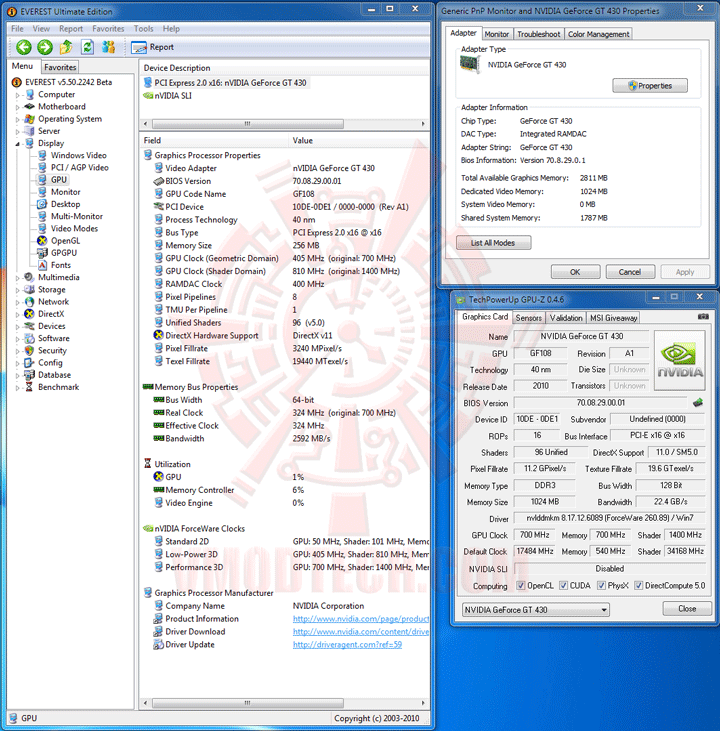Switch to the Validation tab in GPU-Z

tap(566, 318)
